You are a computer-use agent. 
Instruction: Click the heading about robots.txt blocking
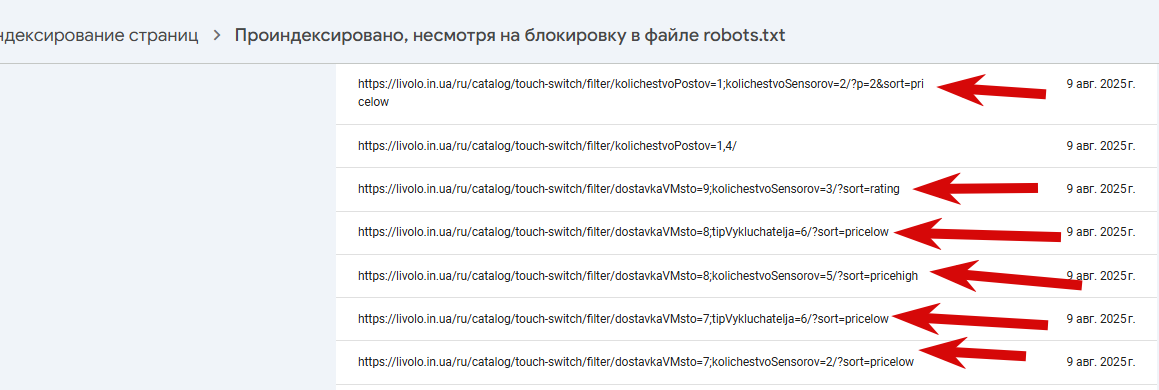coord(510,35)
